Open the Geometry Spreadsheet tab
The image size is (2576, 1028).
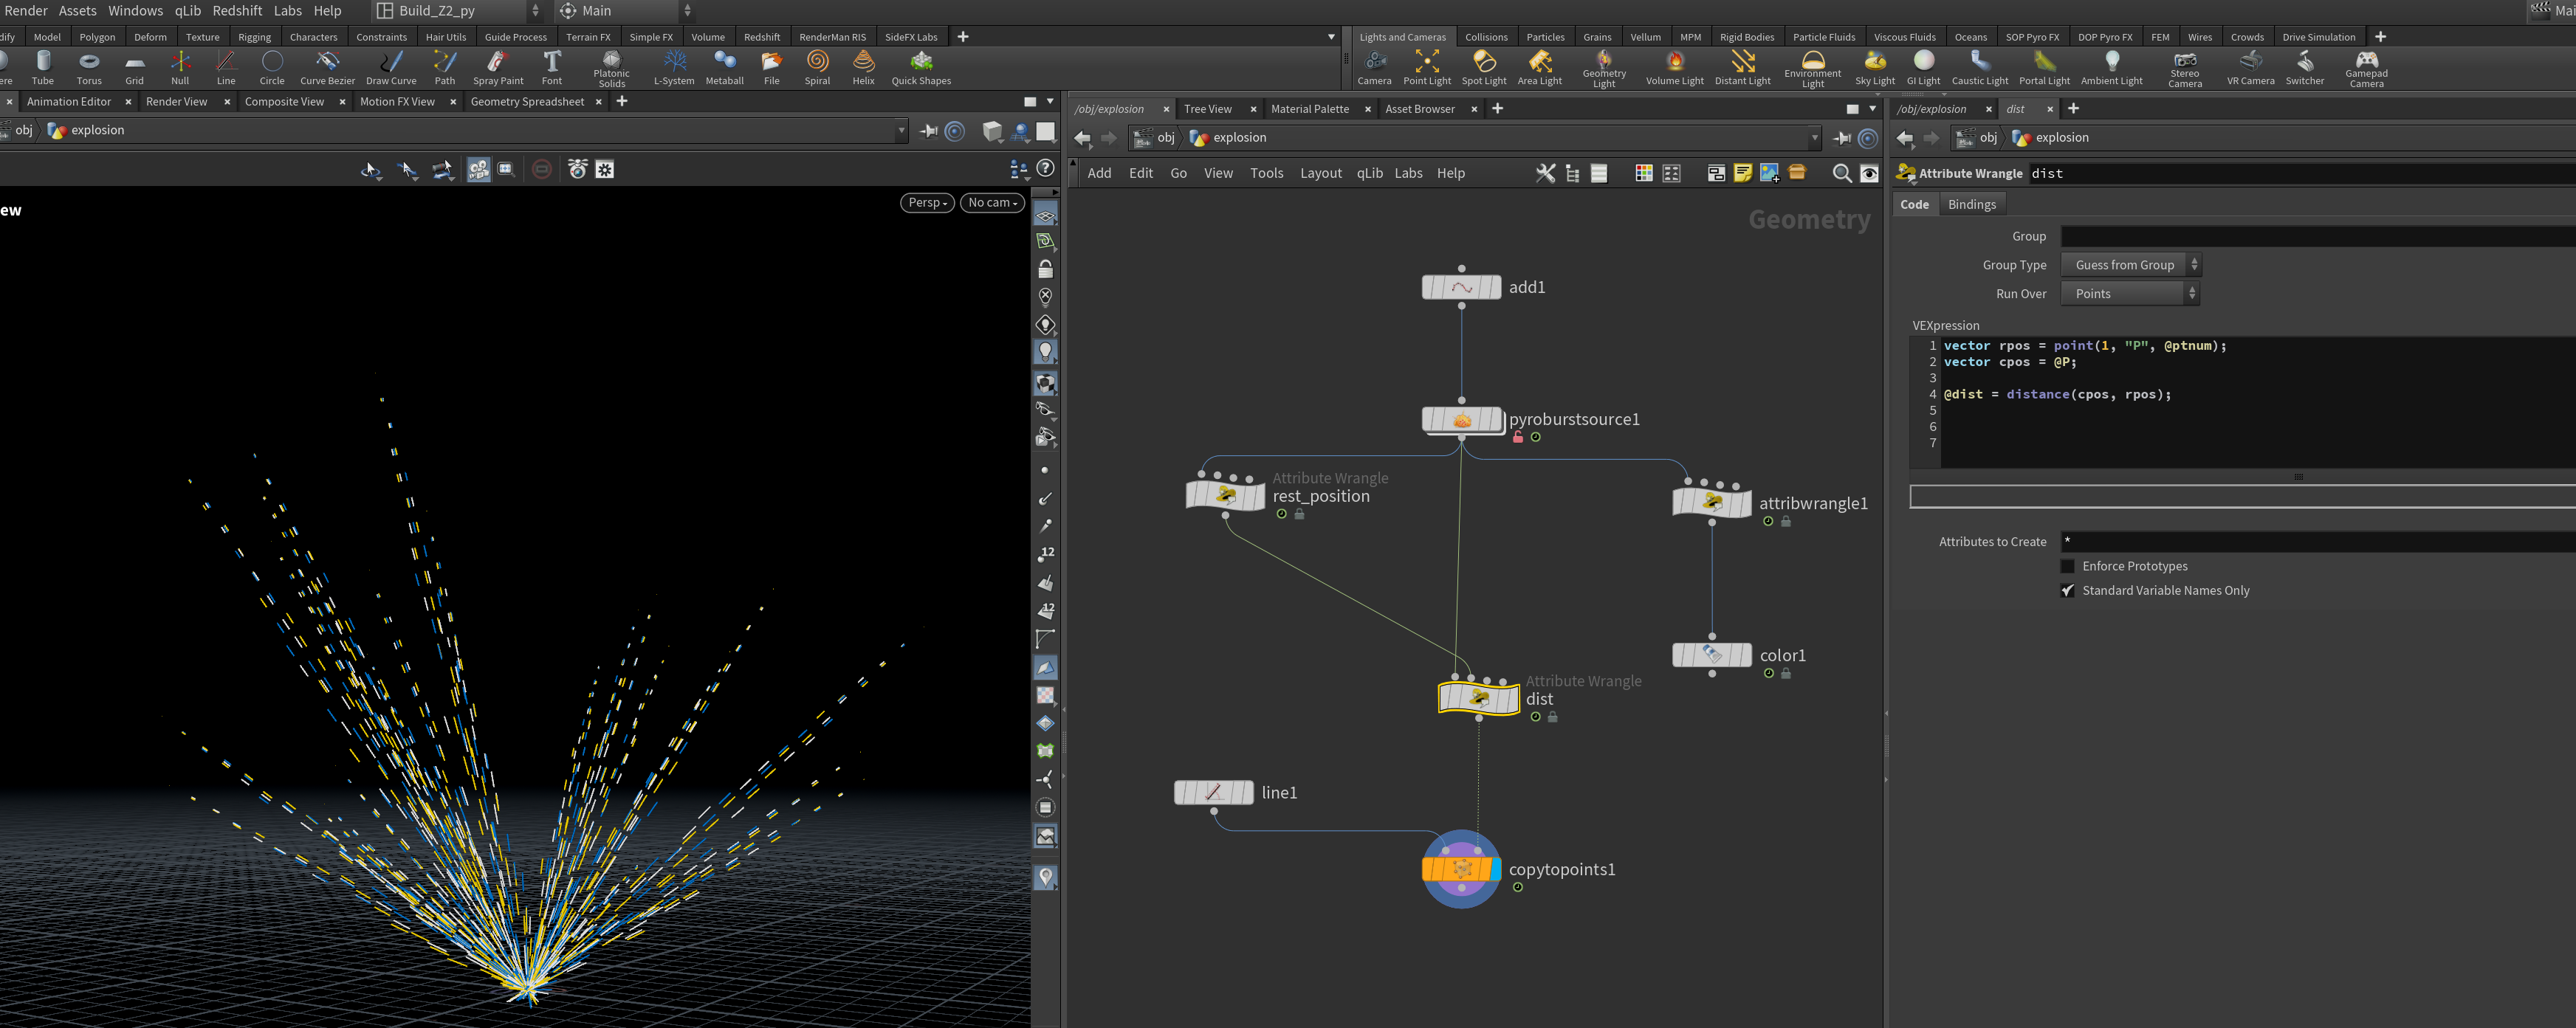click(x=527, y=101)
